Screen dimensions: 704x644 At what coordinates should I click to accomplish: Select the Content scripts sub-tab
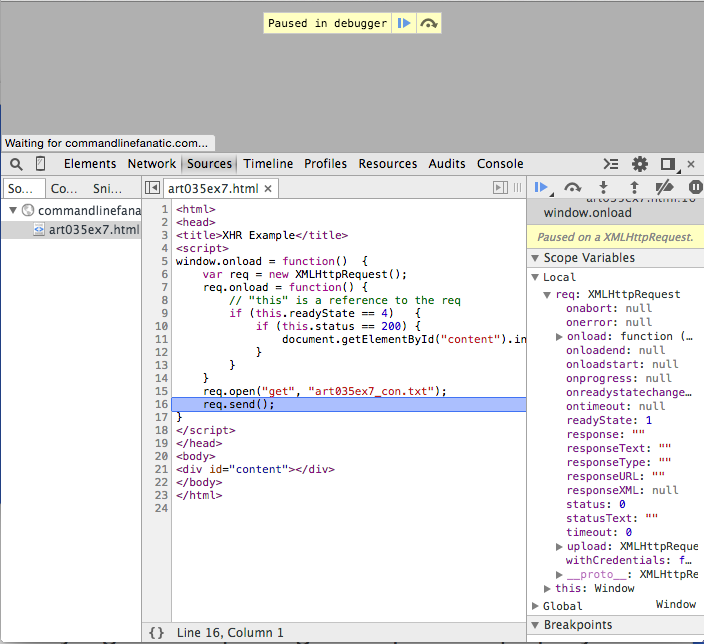(64, 189)
